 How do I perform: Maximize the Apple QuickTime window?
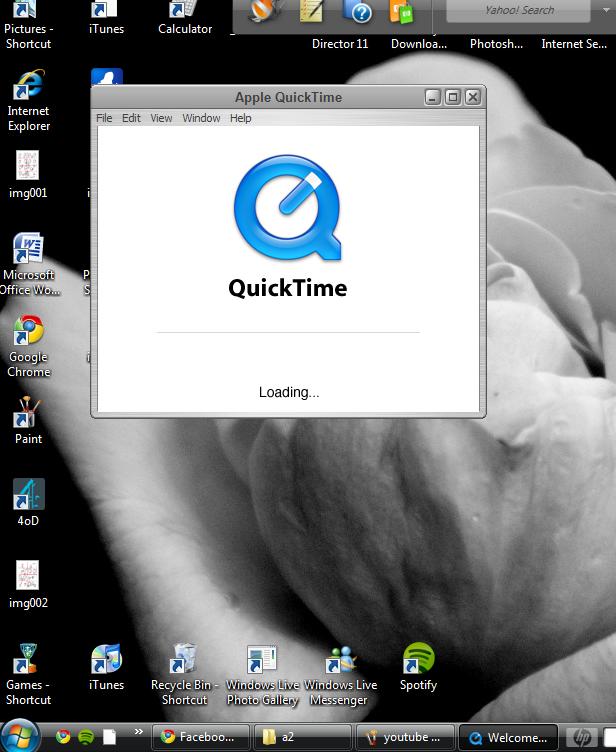(x=452, y=97)
